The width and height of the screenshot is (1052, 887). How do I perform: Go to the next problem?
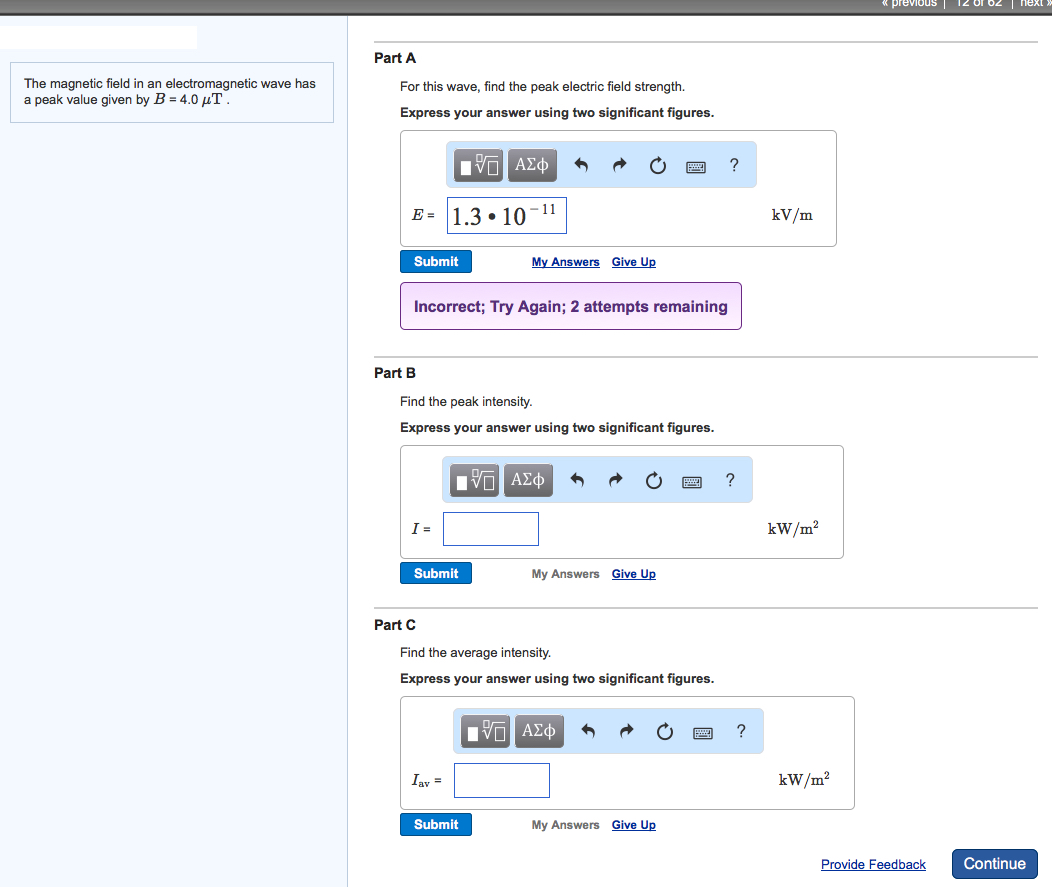1034,4
